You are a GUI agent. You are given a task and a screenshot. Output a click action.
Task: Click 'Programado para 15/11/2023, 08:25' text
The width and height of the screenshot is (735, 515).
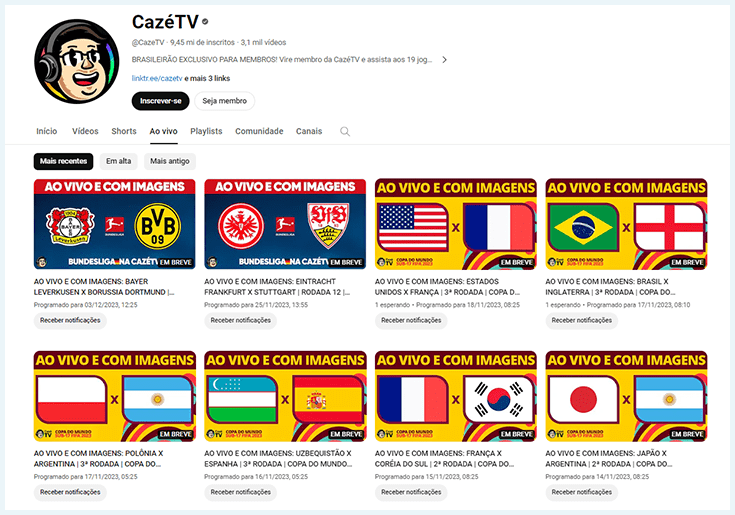pos(427,477)
